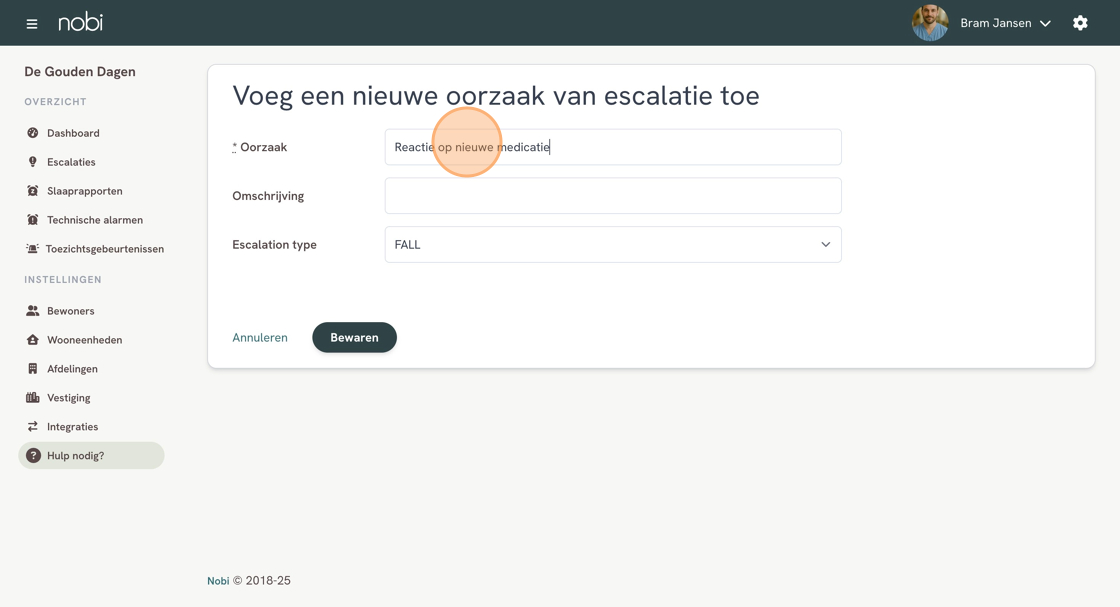Click Bram Jansen's profile picture
Viewport: 1120px width, 607px height.
pyautogui.click(x=930, y=23)
